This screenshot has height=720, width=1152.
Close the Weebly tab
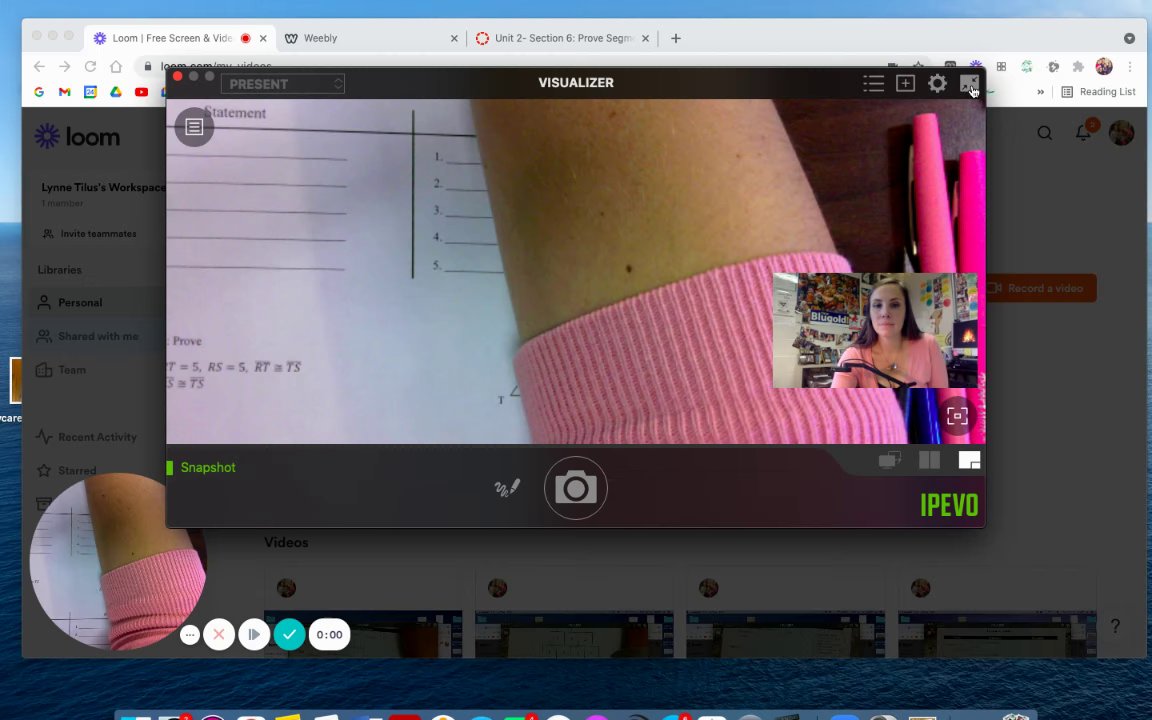tap(454, 38)
